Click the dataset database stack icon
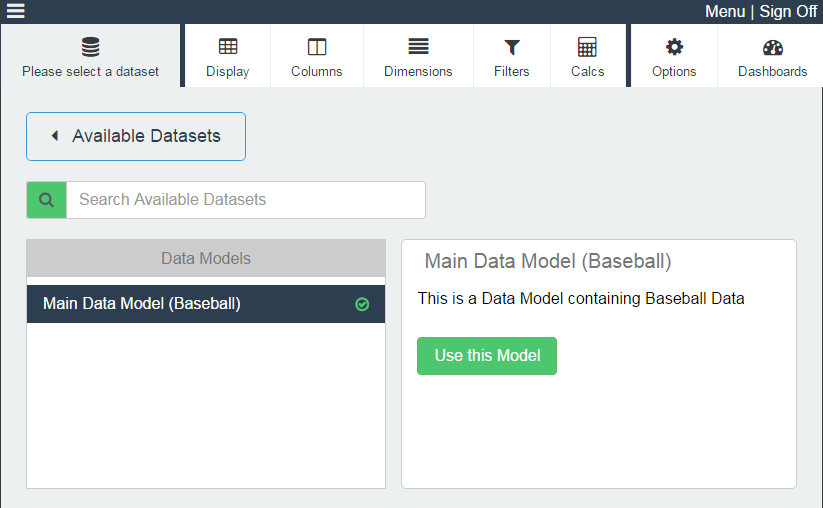The width and height of the screenshot is (823, 508). point(90,47)
